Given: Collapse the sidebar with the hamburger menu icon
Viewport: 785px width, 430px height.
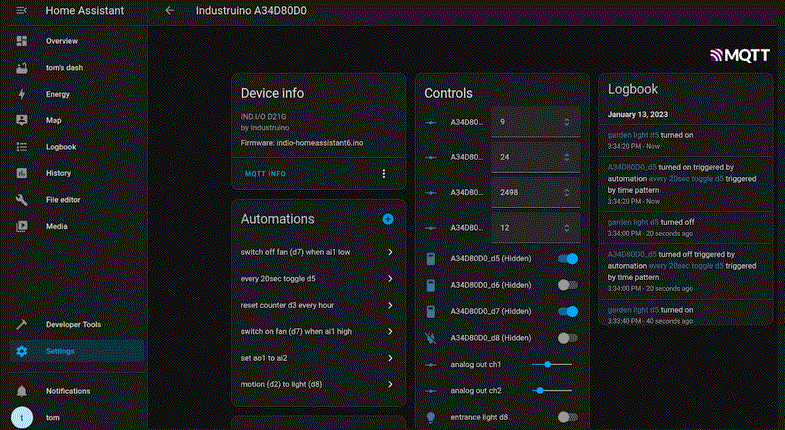Looking at the screenshot, I should coord(22,11).
